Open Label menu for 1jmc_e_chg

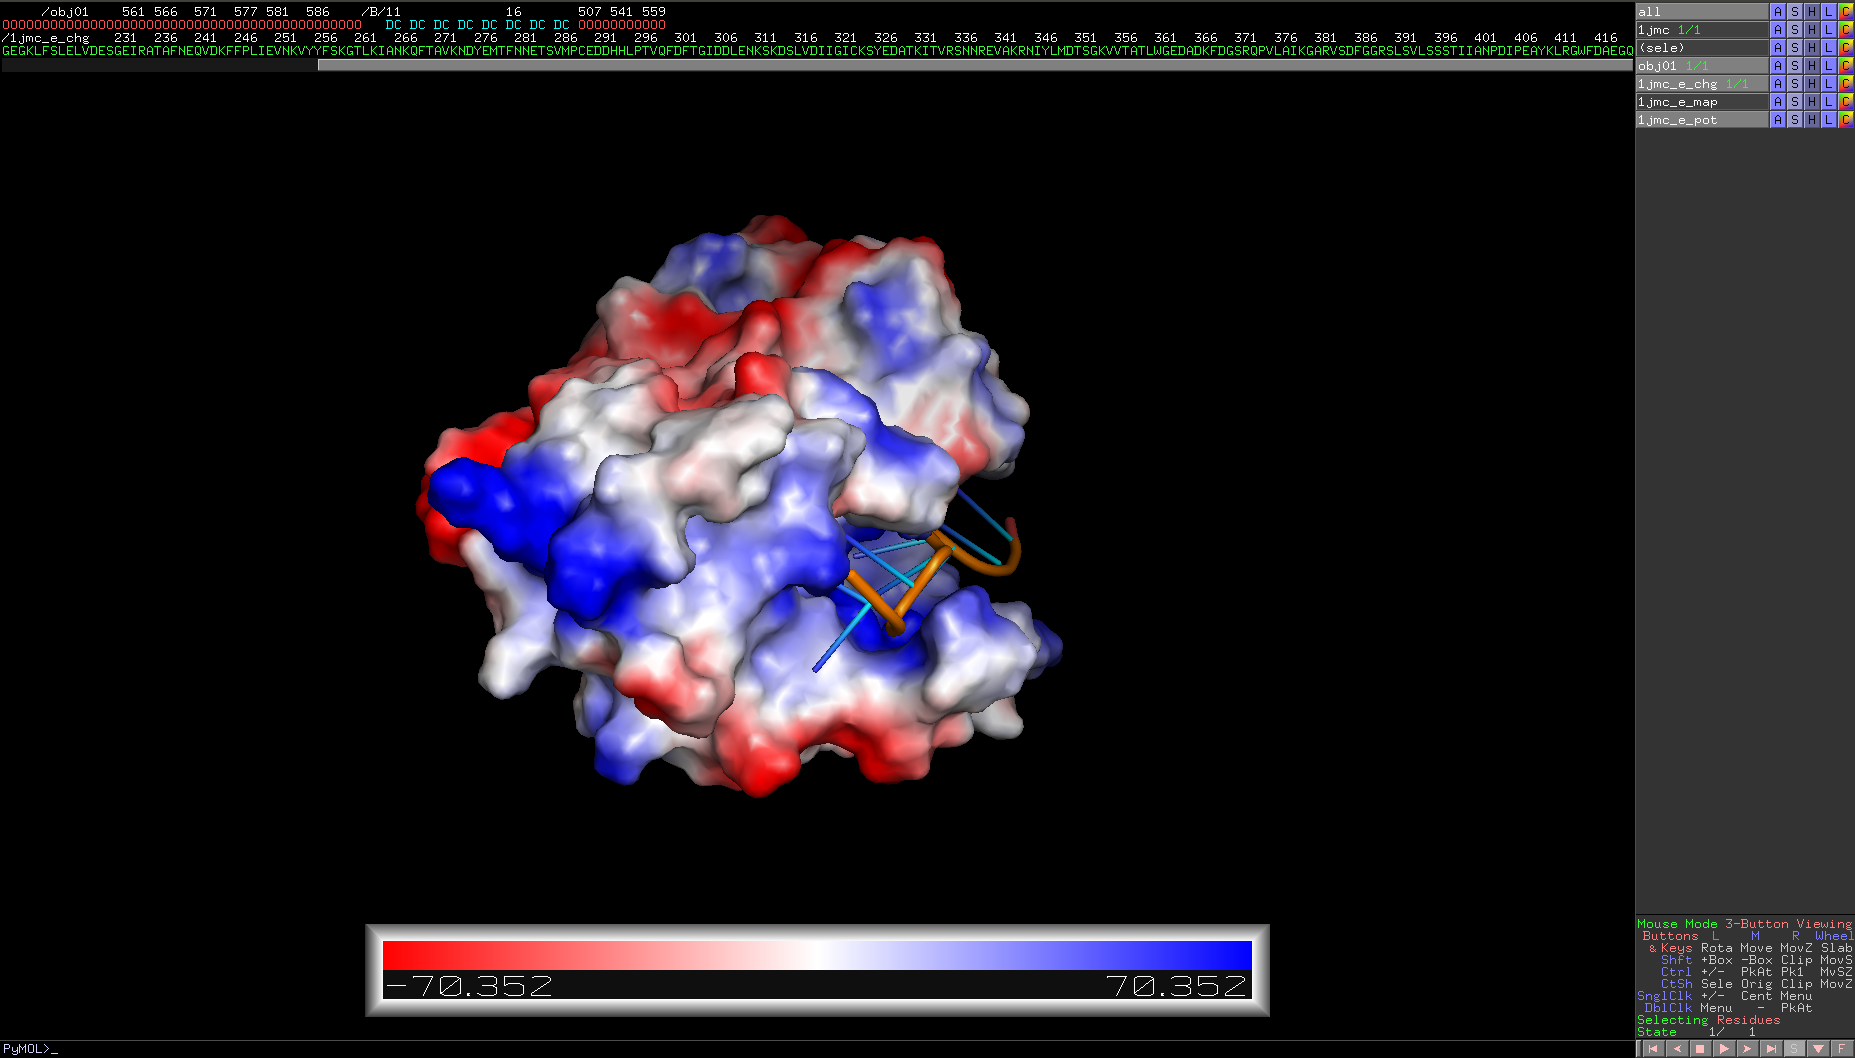pyautogui.click(x=1829, y=84)
